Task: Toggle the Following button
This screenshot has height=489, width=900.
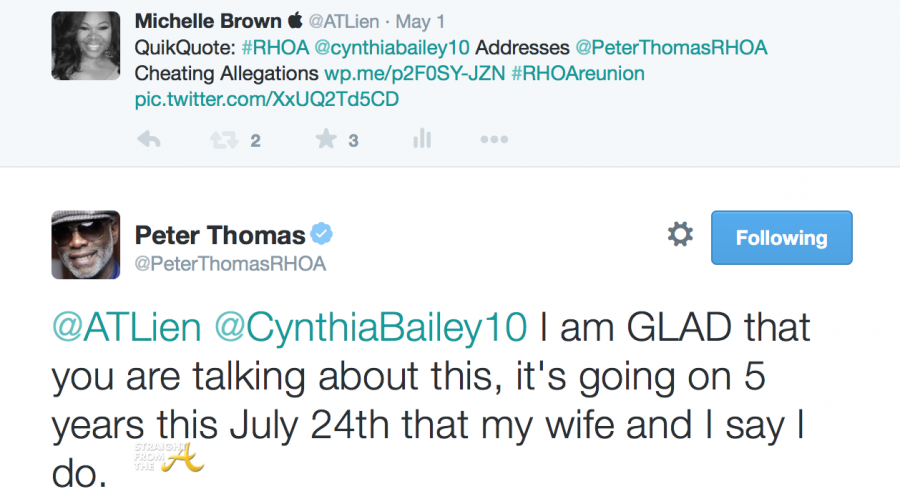Action: coord(781,238)
